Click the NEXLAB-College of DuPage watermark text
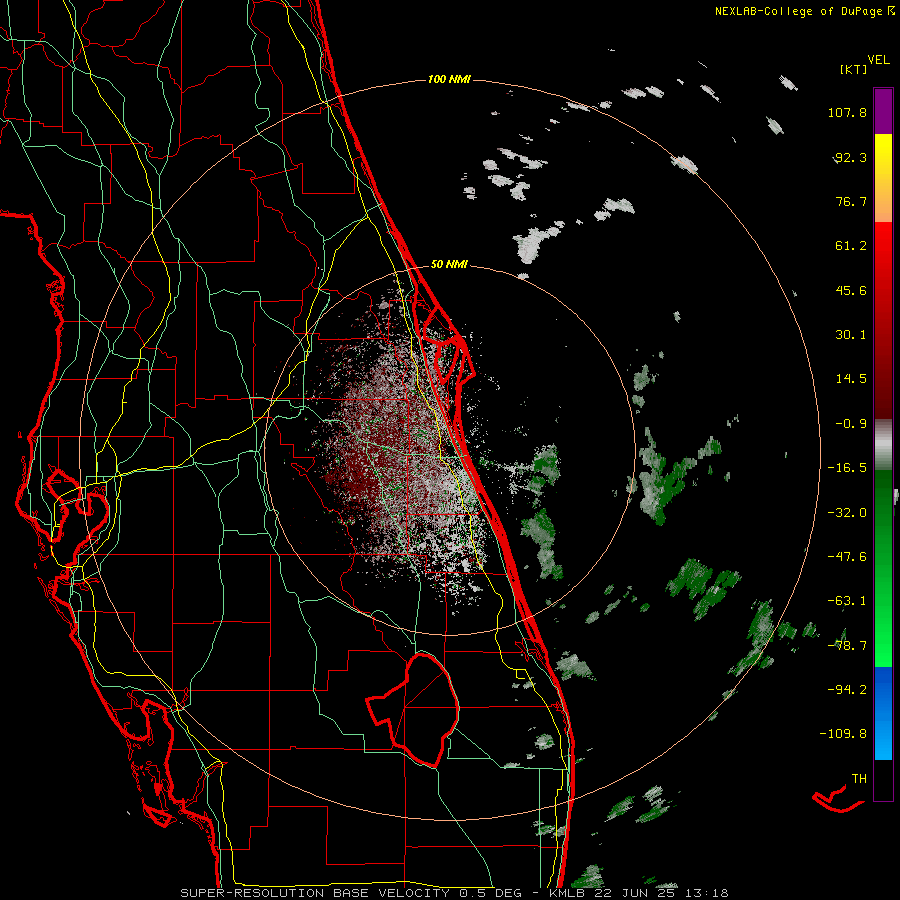This screenshot has width=900, height=900. coord(804,11)
